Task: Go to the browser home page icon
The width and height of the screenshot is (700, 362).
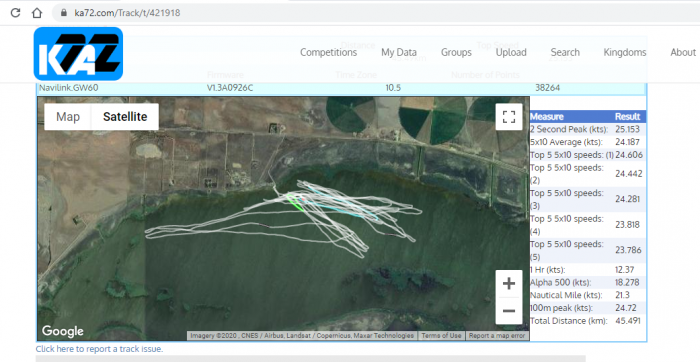Action: point(37,12)
